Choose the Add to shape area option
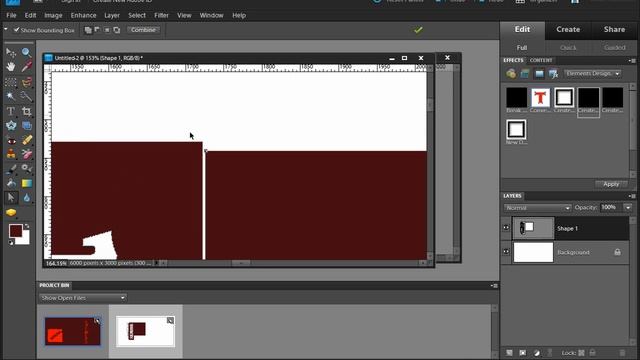This screenshot has height=360, width=640. [88, 30]
